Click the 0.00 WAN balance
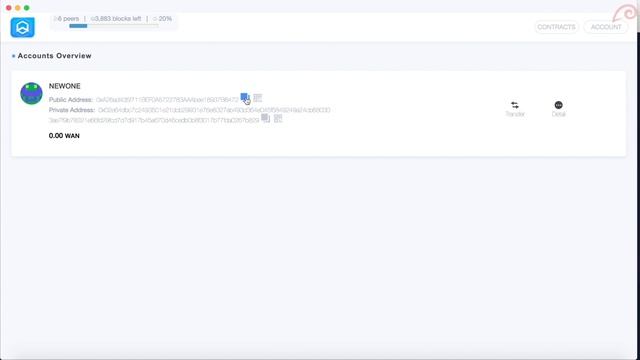The image size is (640, 360). 64,136
